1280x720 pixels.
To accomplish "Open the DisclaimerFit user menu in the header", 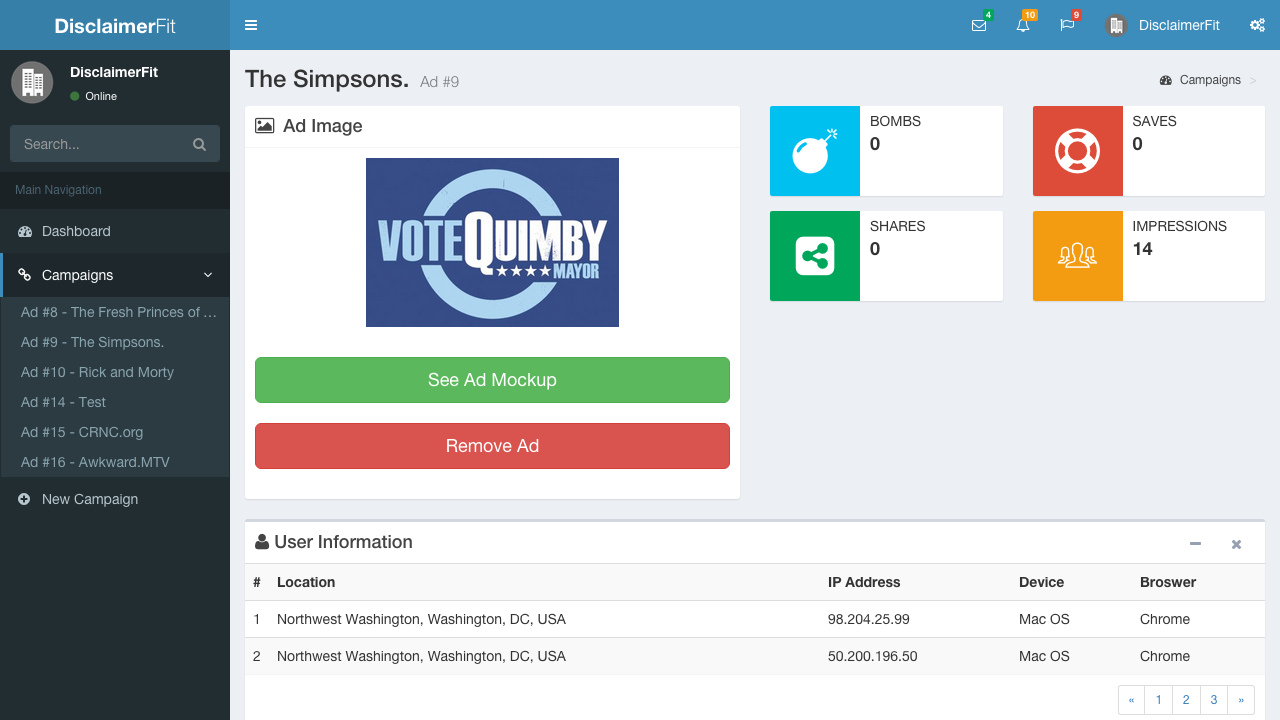I will [1162, 25].
